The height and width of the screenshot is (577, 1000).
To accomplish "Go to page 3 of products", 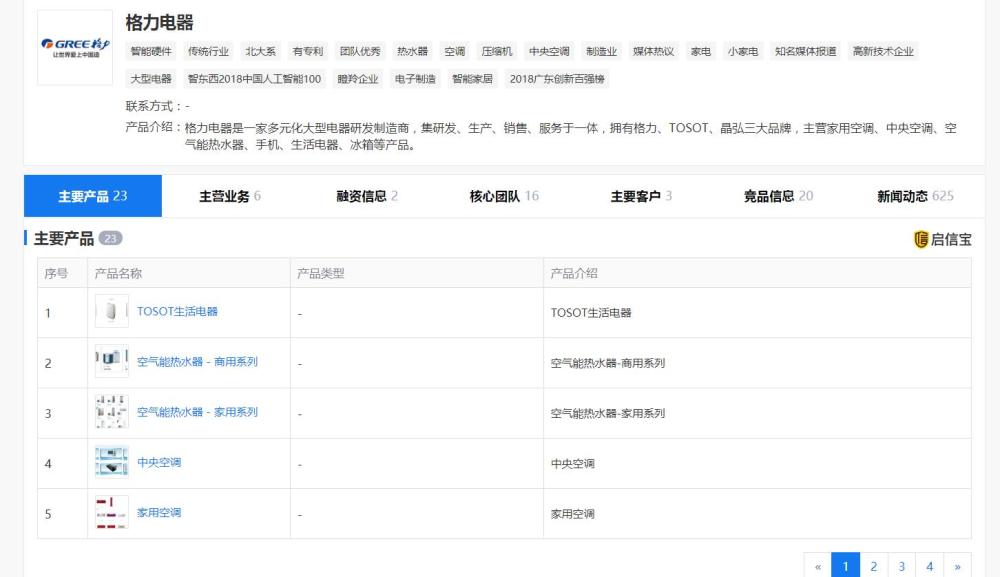I will pyautogui.click(x=902, y=566).
